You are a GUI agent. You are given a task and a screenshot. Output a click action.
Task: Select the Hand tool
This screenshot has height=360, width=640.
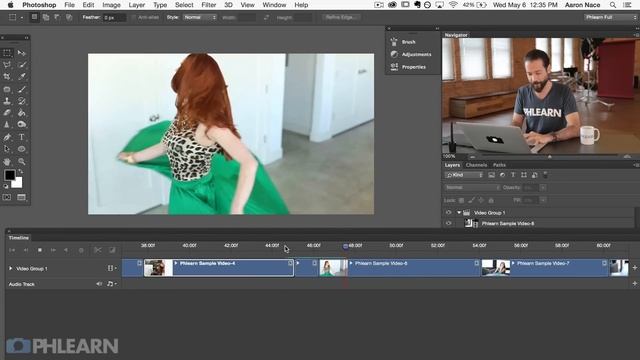pyautogui.click(x=7, y=162)
